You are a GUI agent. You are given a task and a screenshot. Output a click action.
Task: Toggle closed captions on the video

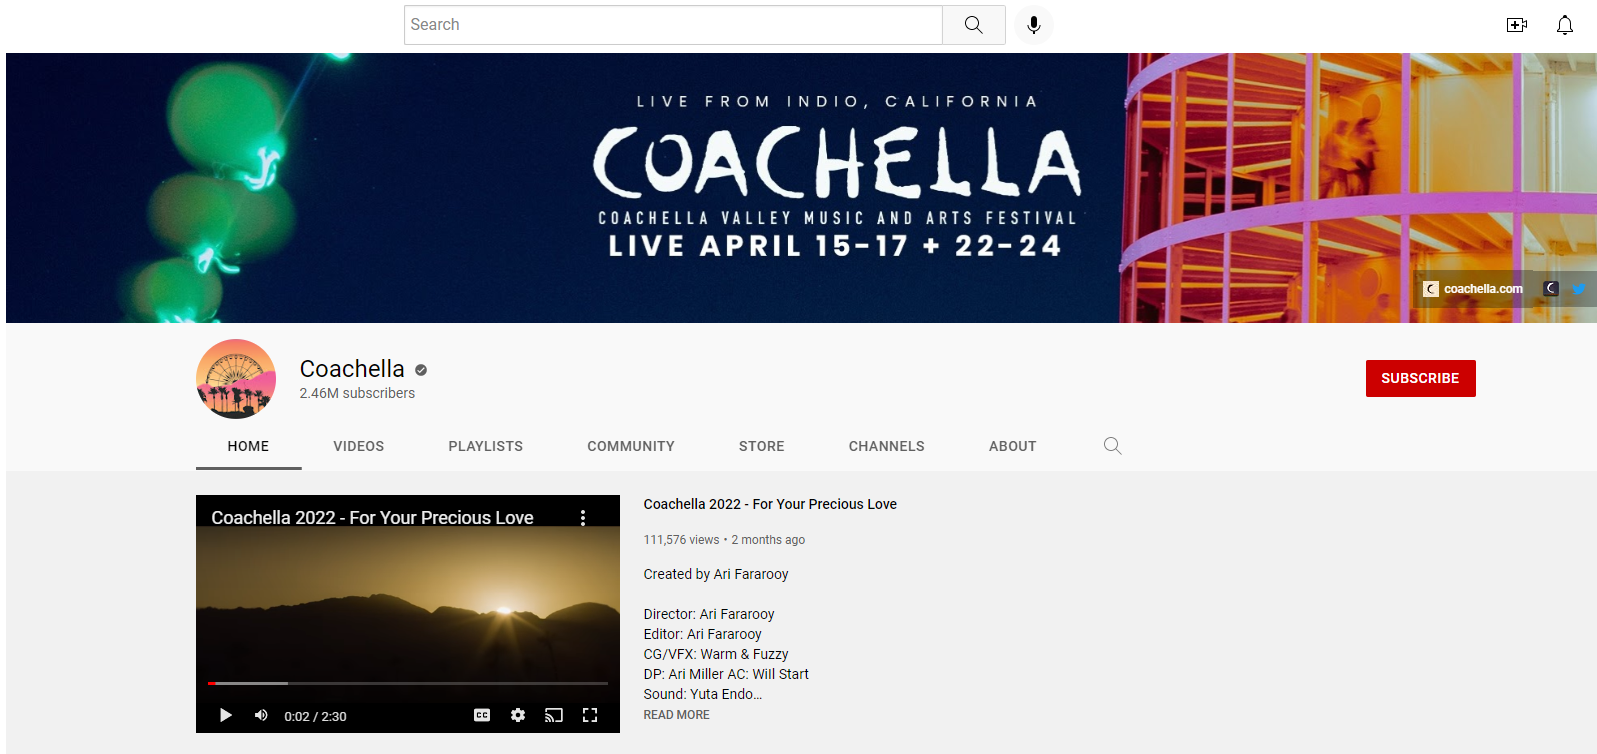point(482,715)
